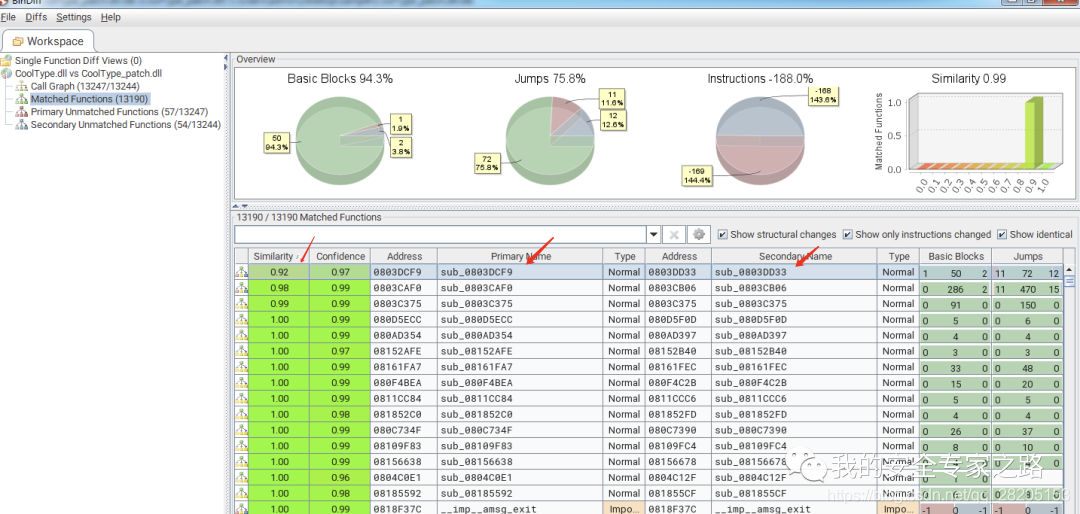The height and width of the screenshot is (514, 1080).
Task: Select primary name sub_0803DCF9 cell
Action: click(521, 272)
